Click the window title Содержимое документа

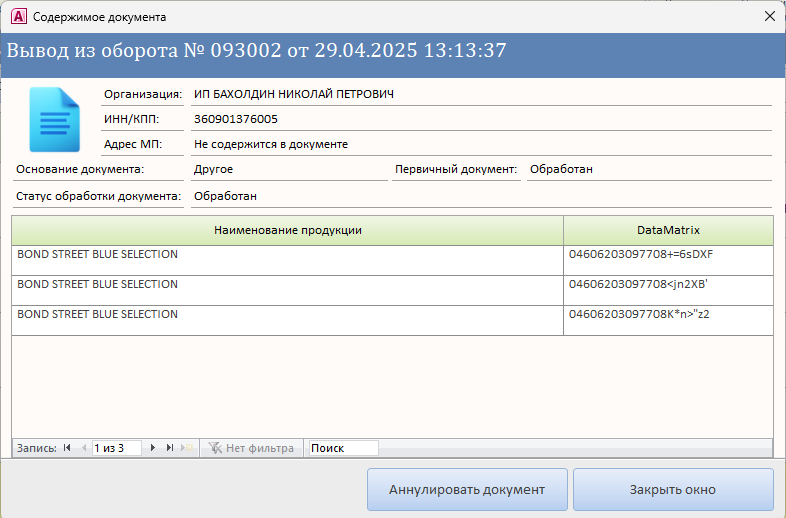coord(99,17)
